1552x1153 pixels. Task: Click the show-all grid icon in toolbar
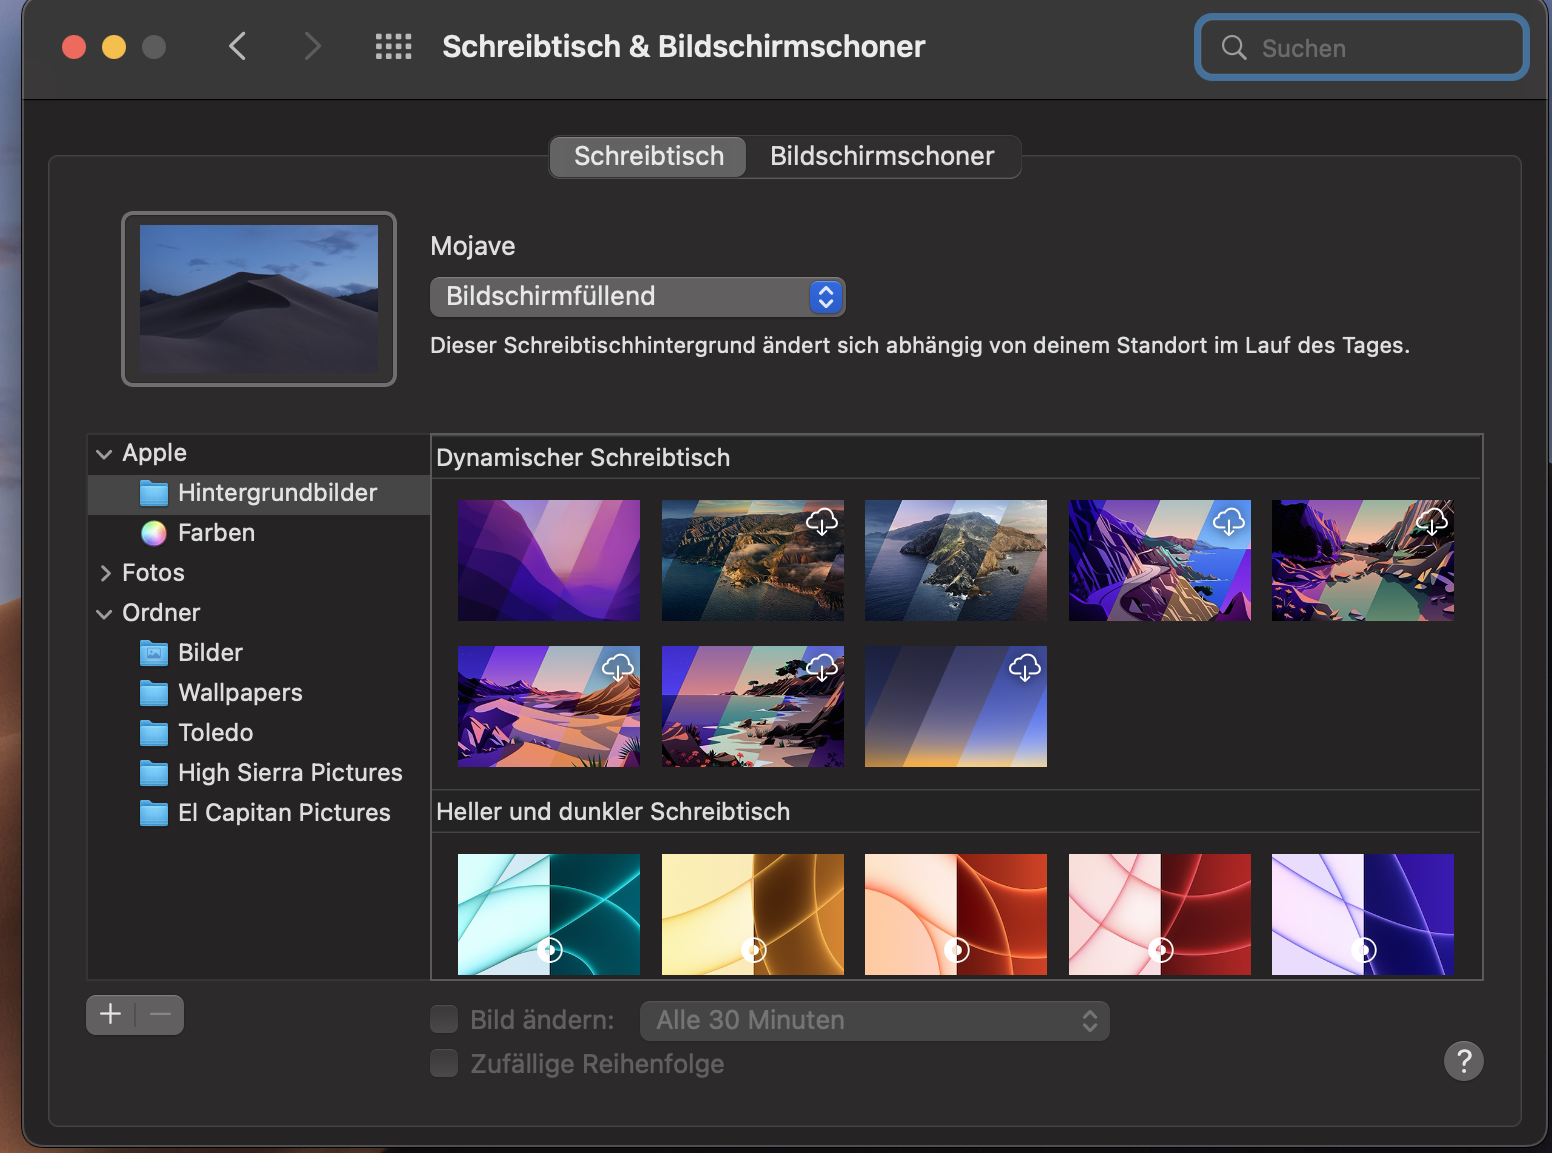393,47
